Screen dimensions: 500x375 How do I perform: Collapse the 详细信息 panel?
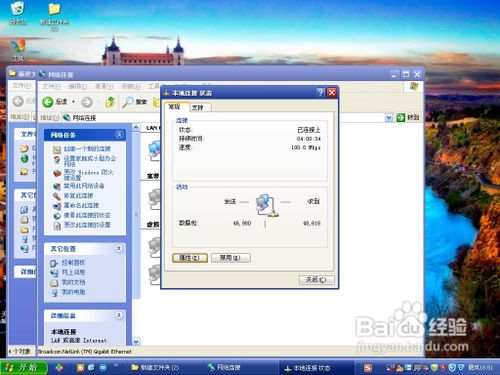(119, 315)
